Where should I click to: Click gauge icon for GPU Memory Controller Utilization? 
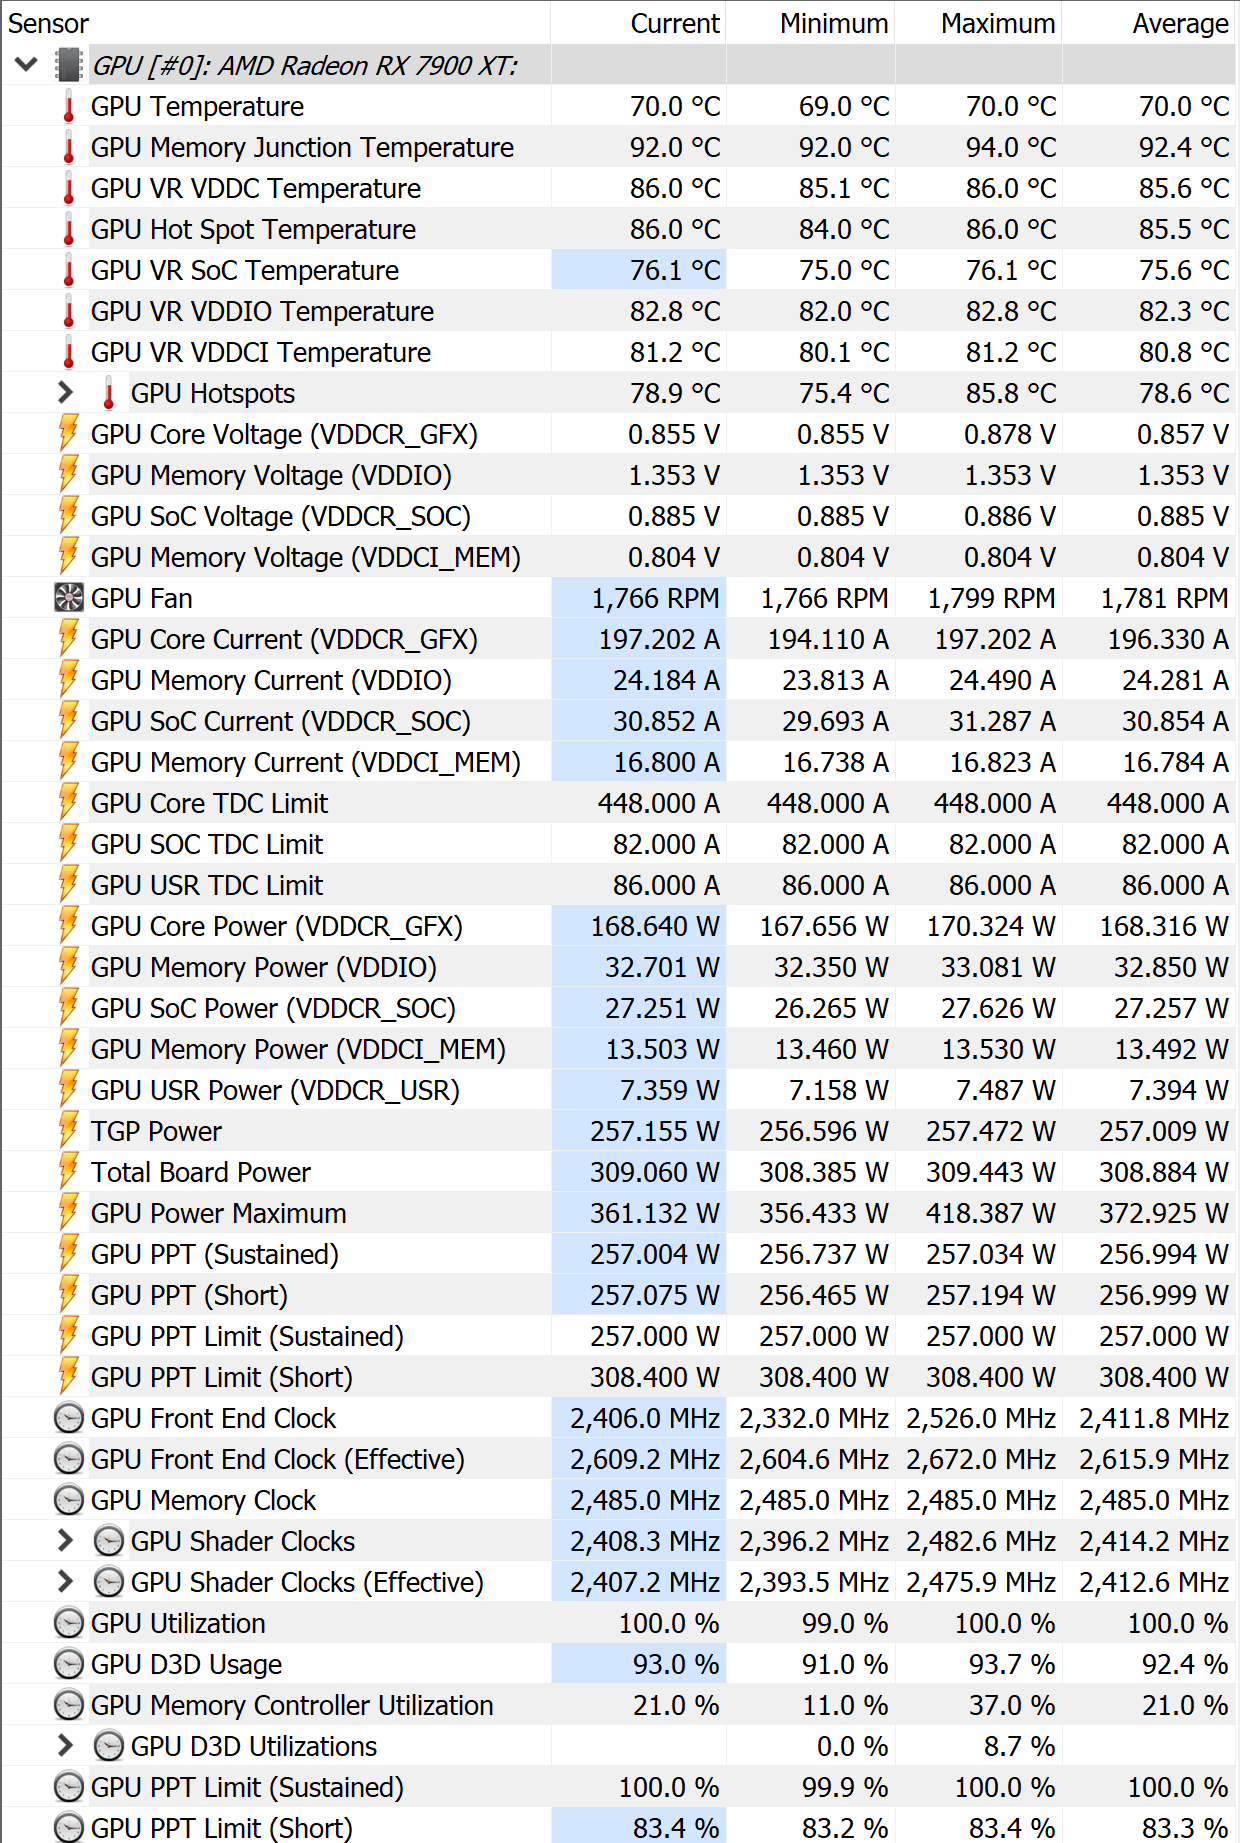pos(68,1705)
